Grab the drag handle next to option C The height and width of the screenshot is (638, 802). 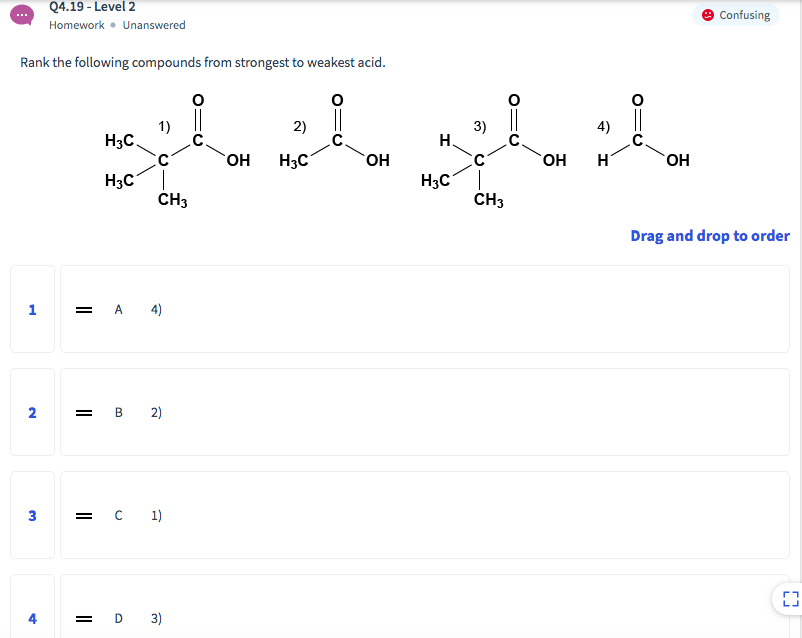[x=84, y=515]
